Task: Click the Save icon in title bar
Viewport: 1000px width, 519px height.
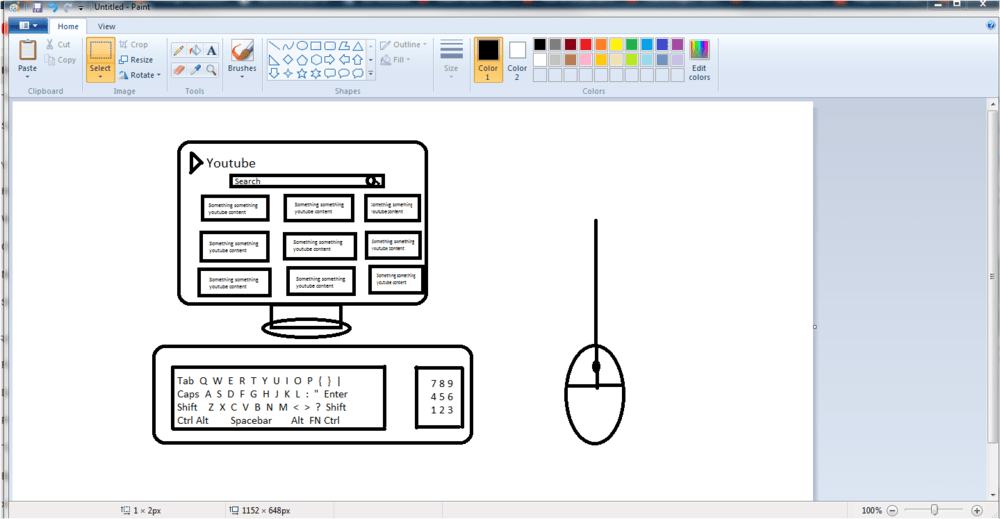Action: (37, 7)
